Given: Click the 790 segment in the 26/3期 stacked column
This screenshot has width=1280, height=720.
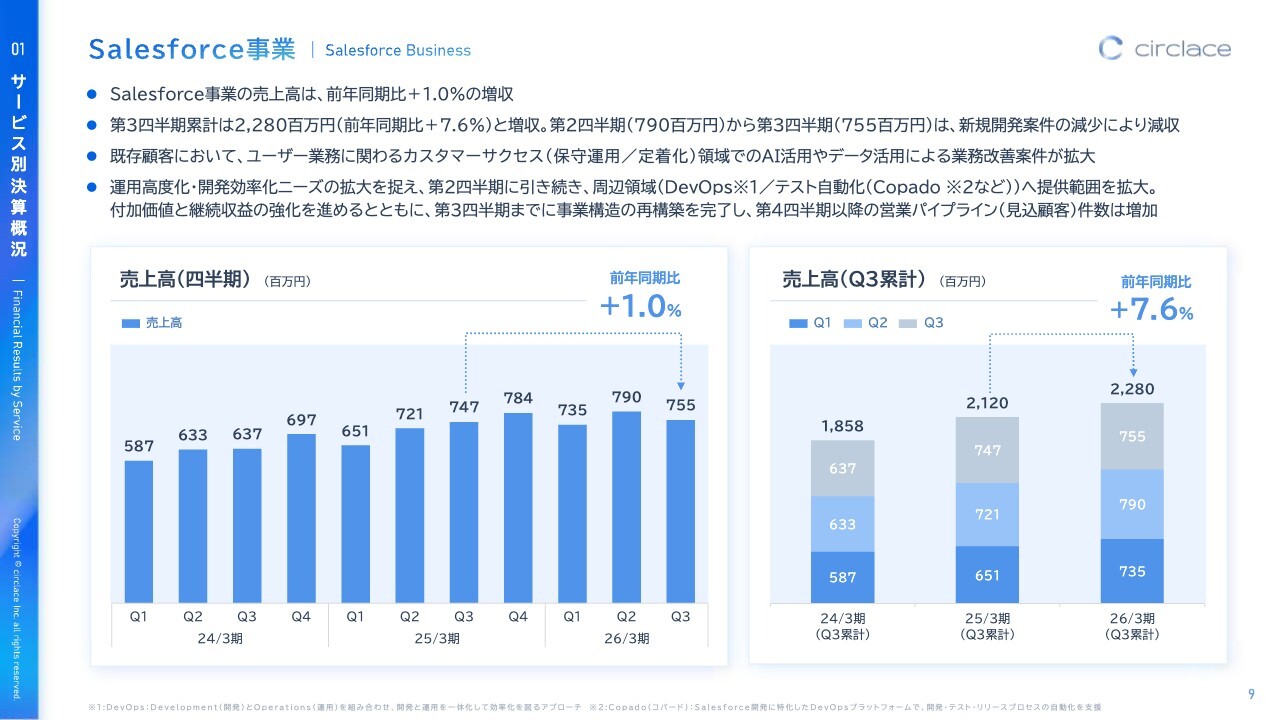Looking at the screenshot, I should pyautogui.click(x=1132, y=505).
